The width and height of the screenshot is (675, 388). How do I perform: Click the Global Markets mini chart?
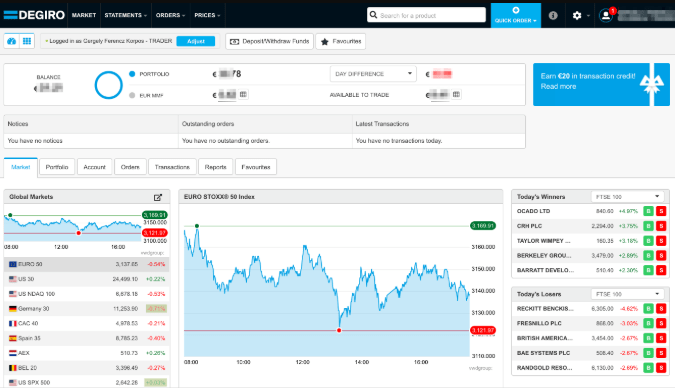73,227
